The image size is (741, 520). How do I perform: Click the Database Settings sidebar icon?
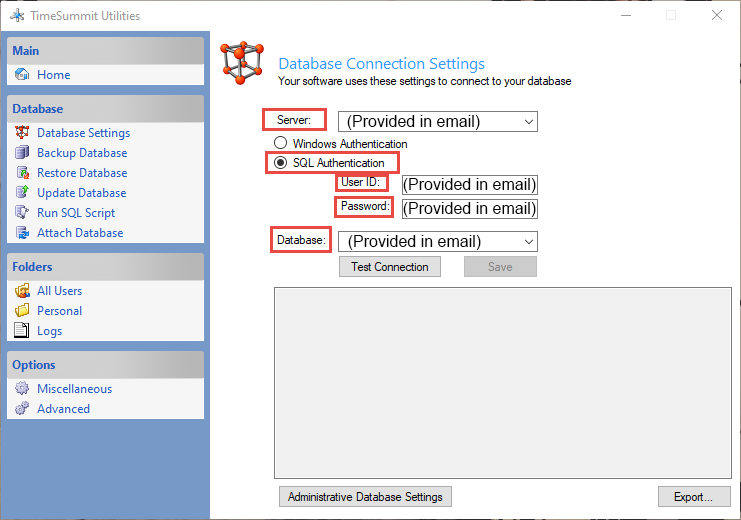point(22,133)
